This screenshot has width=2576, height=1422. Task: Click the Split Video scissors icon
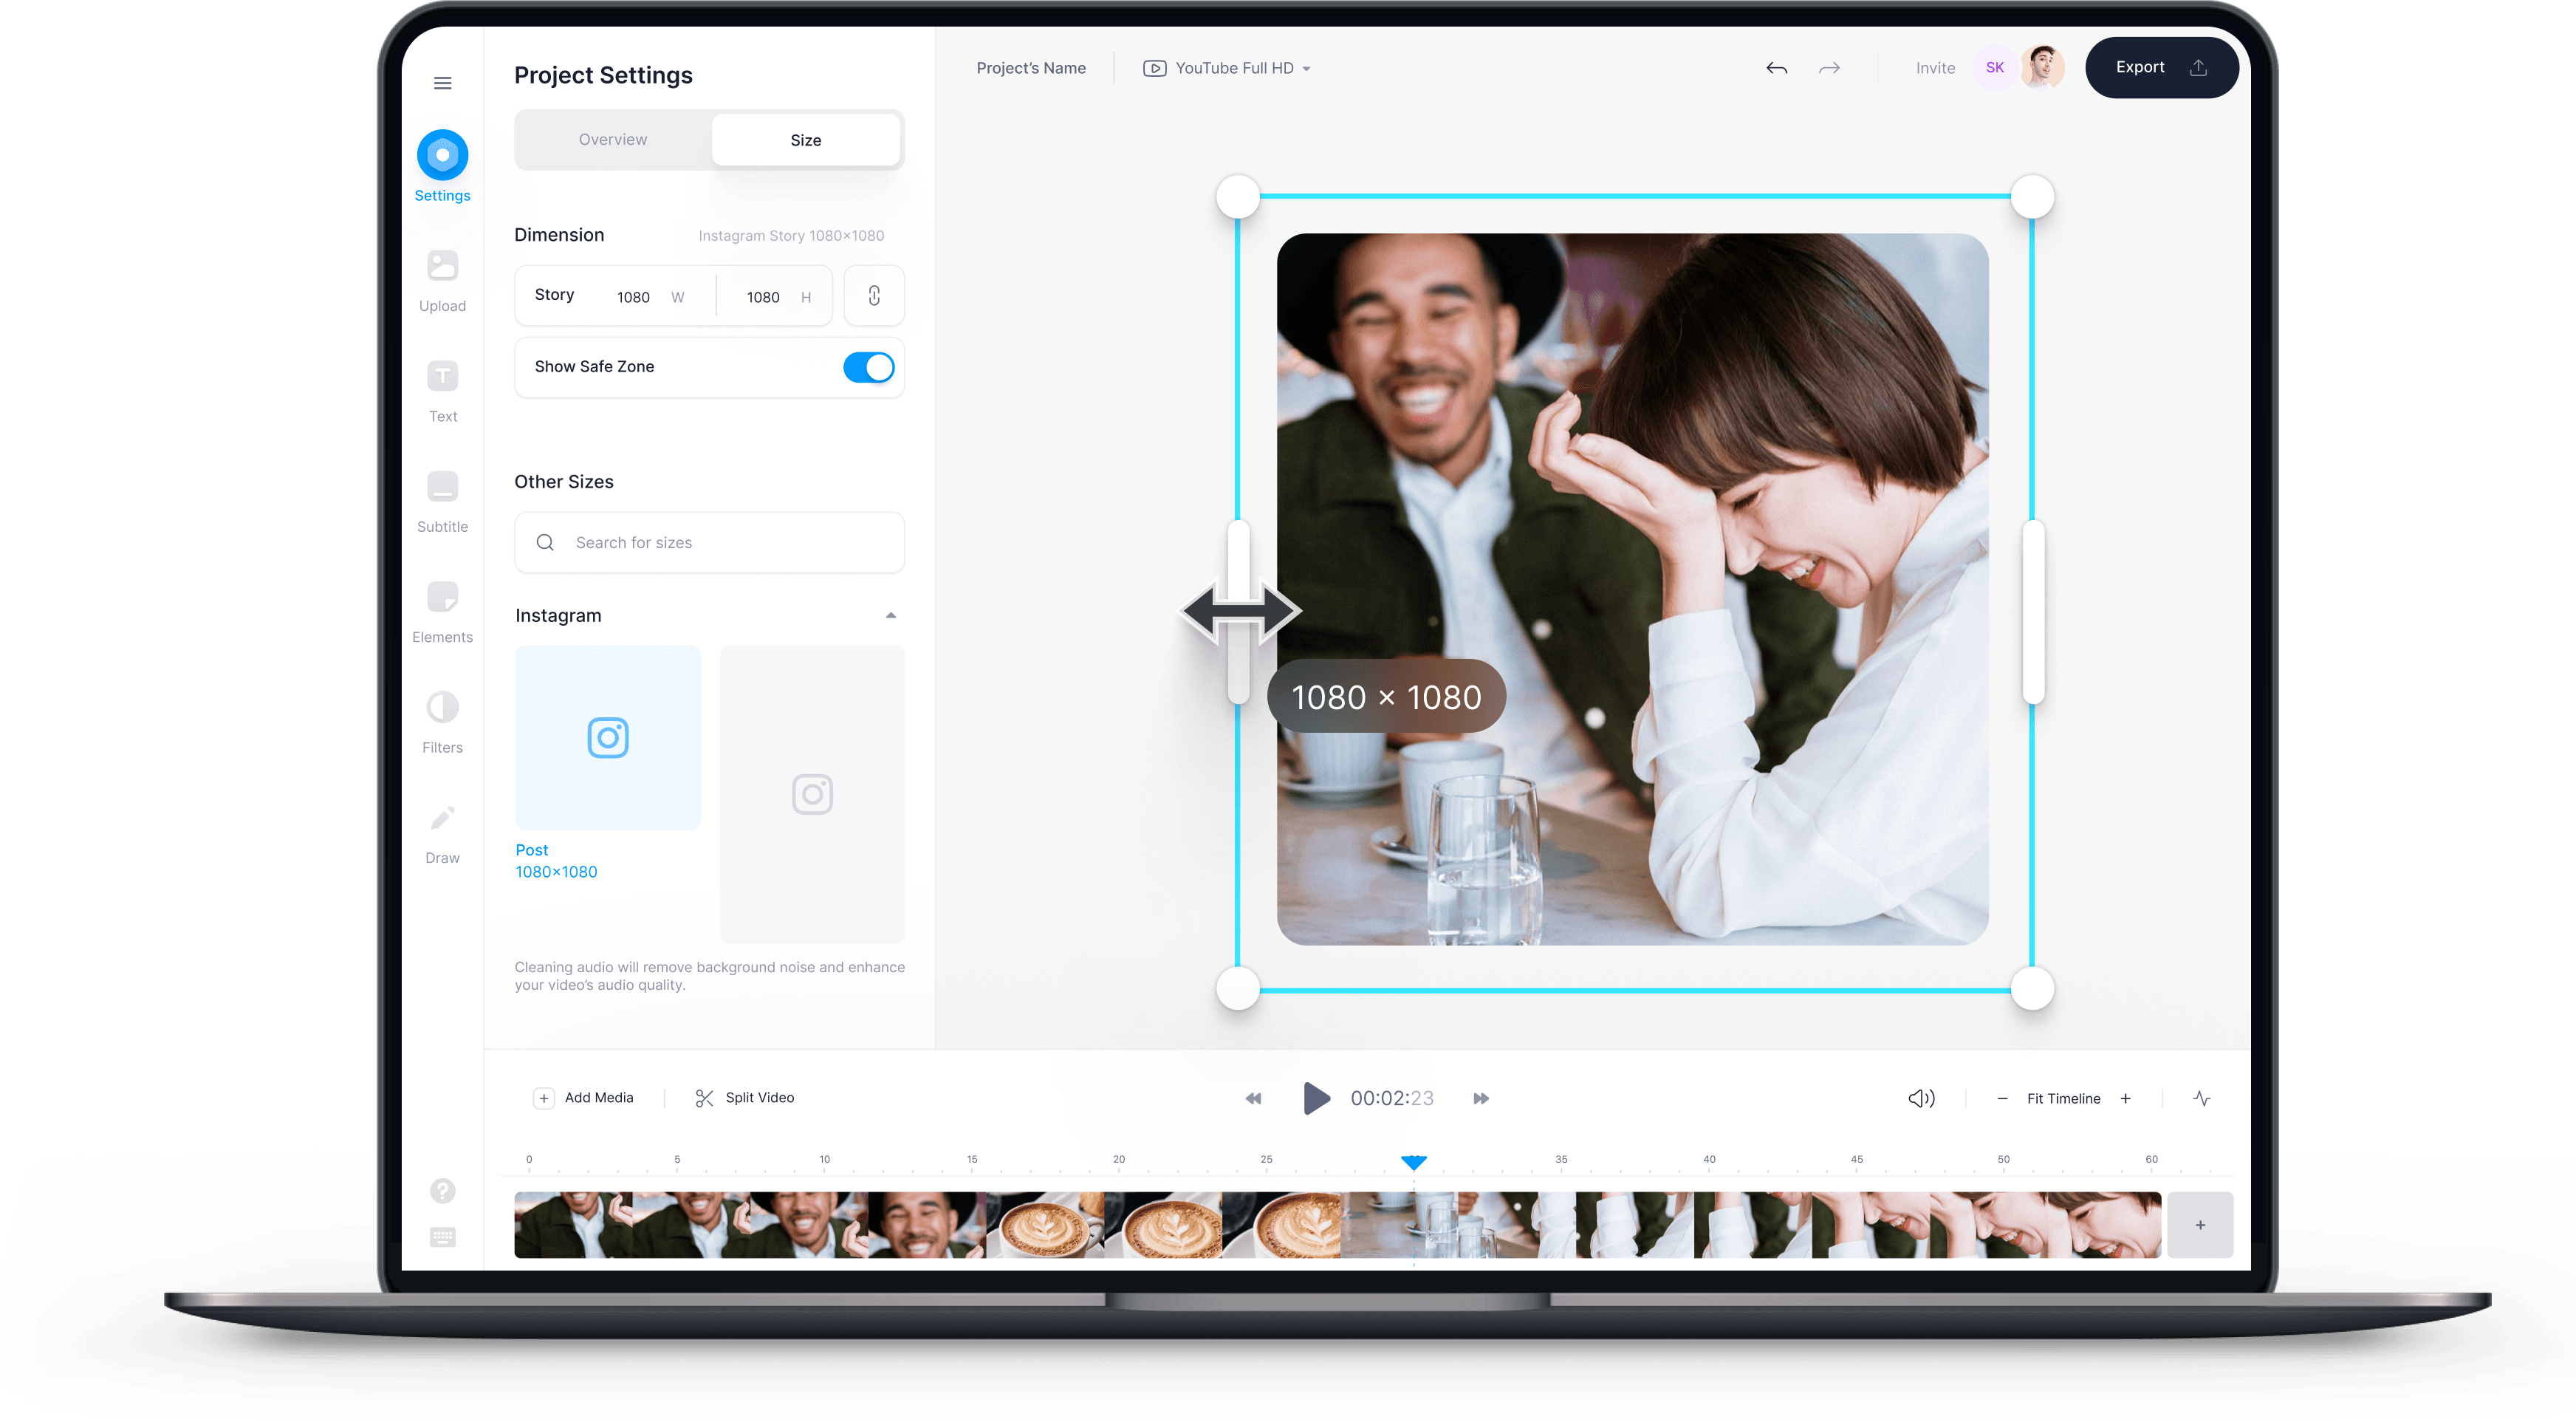704,1098
